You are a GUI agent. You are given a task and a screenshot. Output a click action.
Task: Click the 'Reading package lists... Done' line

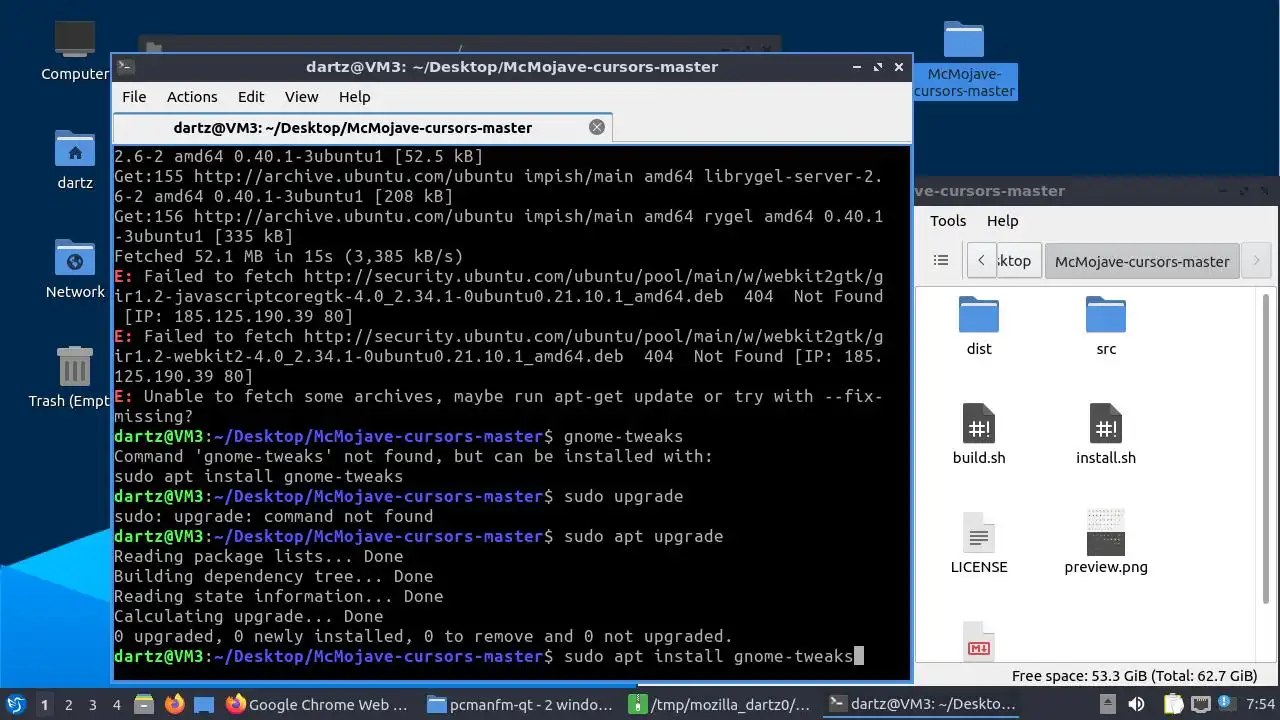258,556
